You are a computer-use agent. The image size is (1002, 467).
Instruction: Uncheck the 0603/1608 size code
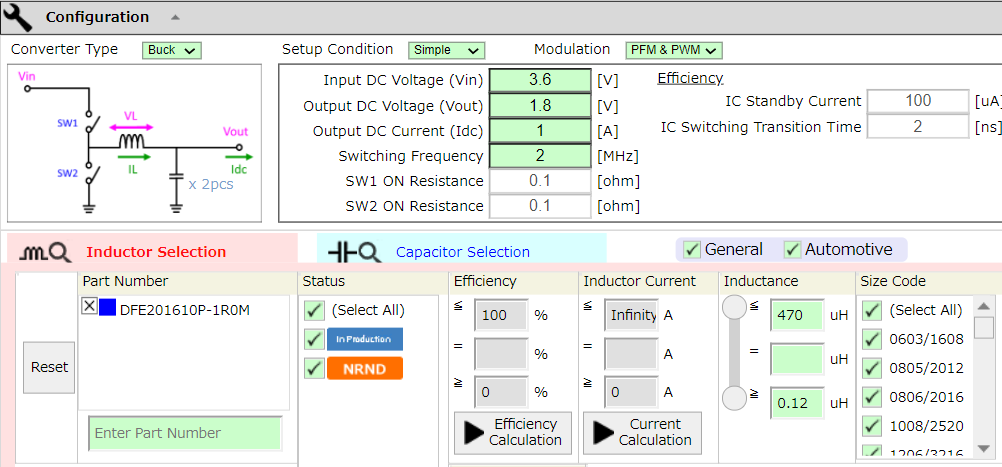pyautogui.click(x=872, y=339)
